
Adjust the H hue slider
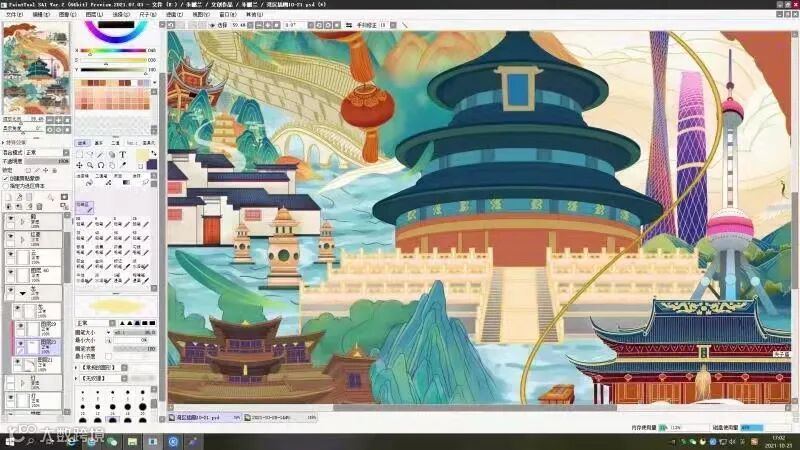(x=113, y=51)
